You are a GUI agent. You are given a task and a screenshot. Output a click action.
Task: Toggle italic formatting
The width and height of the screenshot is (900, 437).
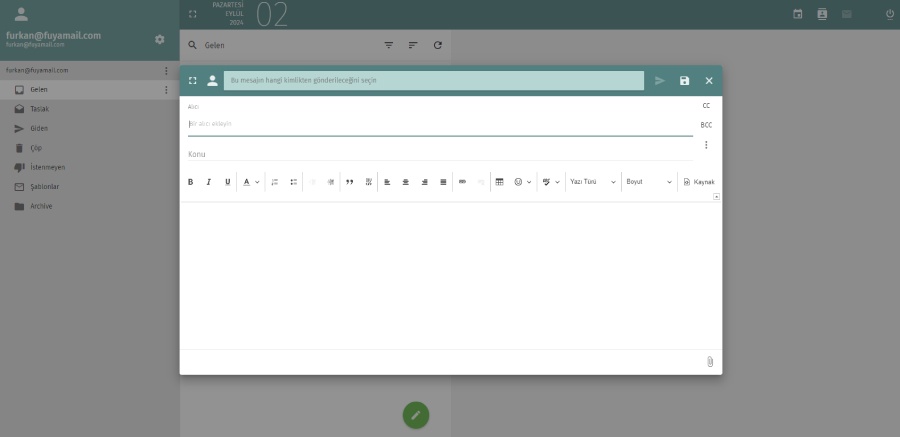click(x=209, y=182)
